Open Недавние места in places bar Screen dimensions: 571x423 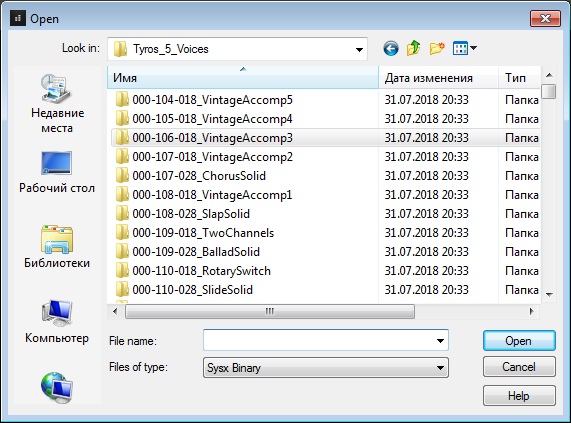coord(57,104)
